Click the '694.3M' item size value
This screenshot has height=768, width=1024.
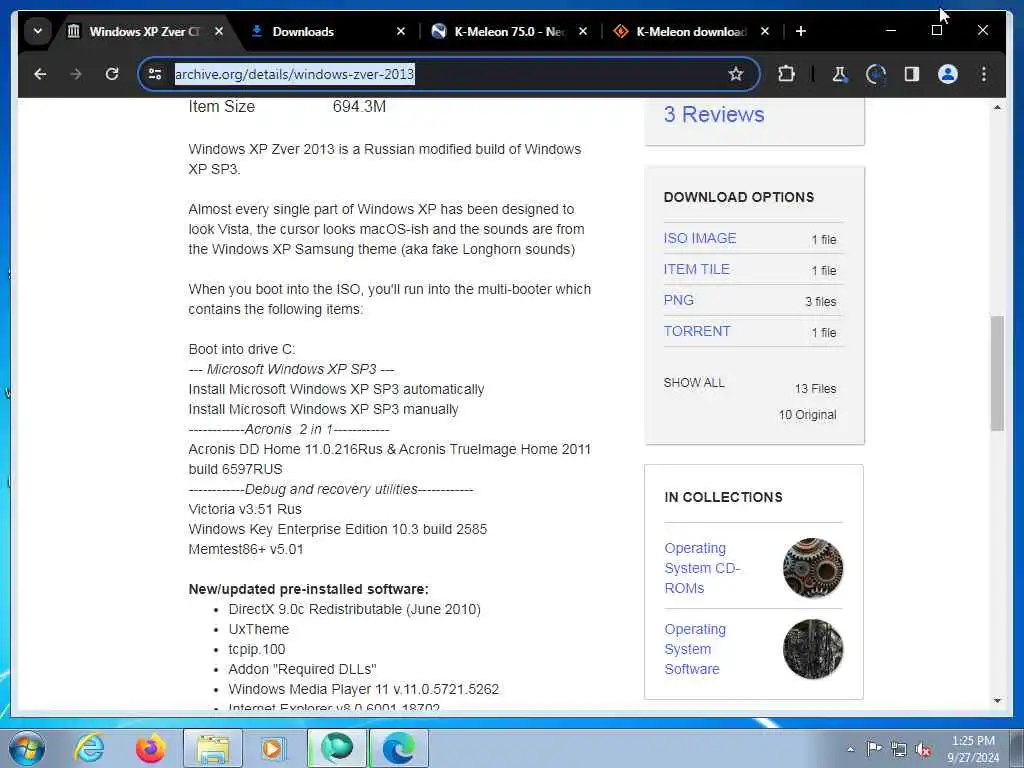point(359,106)
